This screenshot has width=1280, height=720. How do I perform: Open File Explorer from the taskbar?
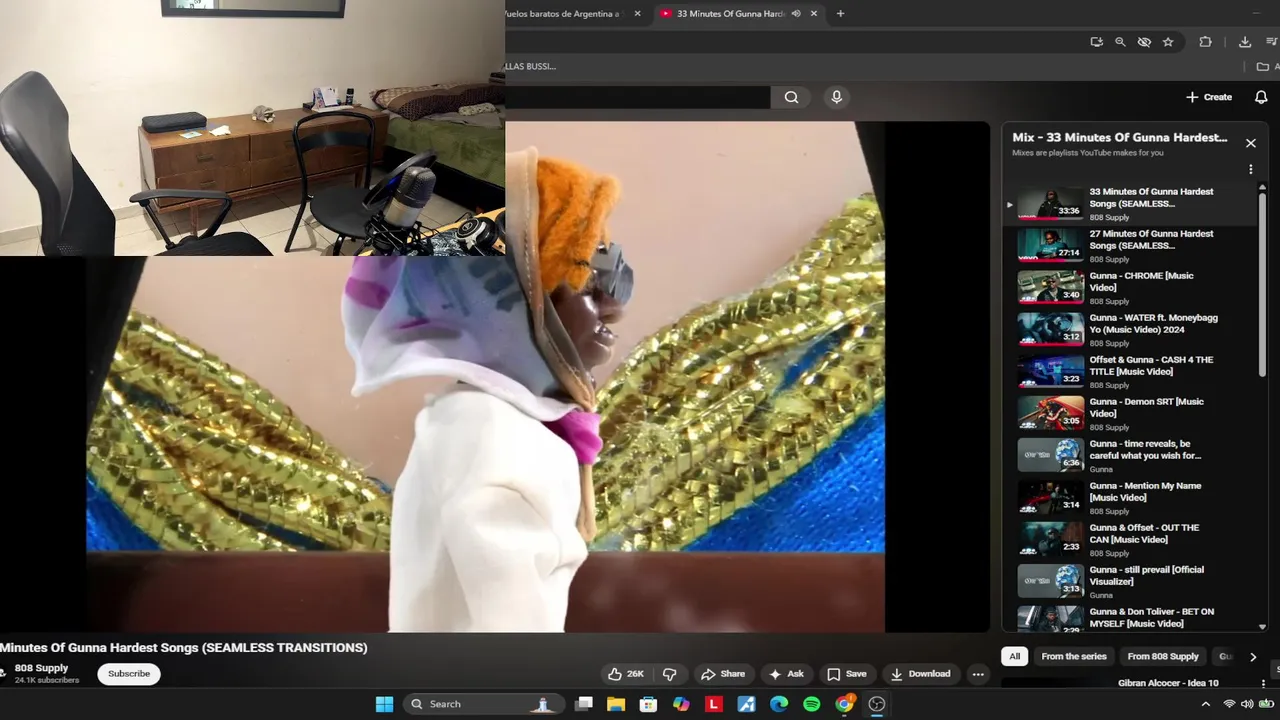(x=616, y=704)
